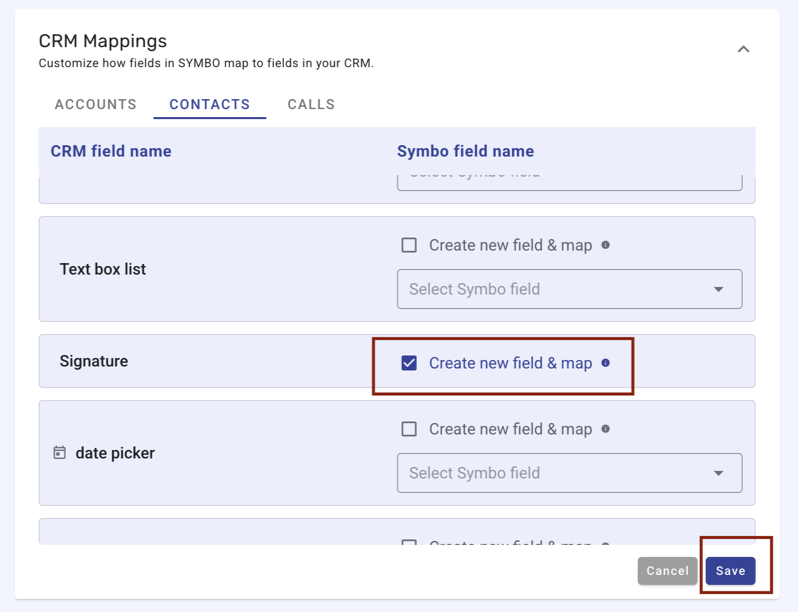Viewport: 799px width, 612px height.
Task: Click the CRM field name column header
Action: (x=111, y=151)
